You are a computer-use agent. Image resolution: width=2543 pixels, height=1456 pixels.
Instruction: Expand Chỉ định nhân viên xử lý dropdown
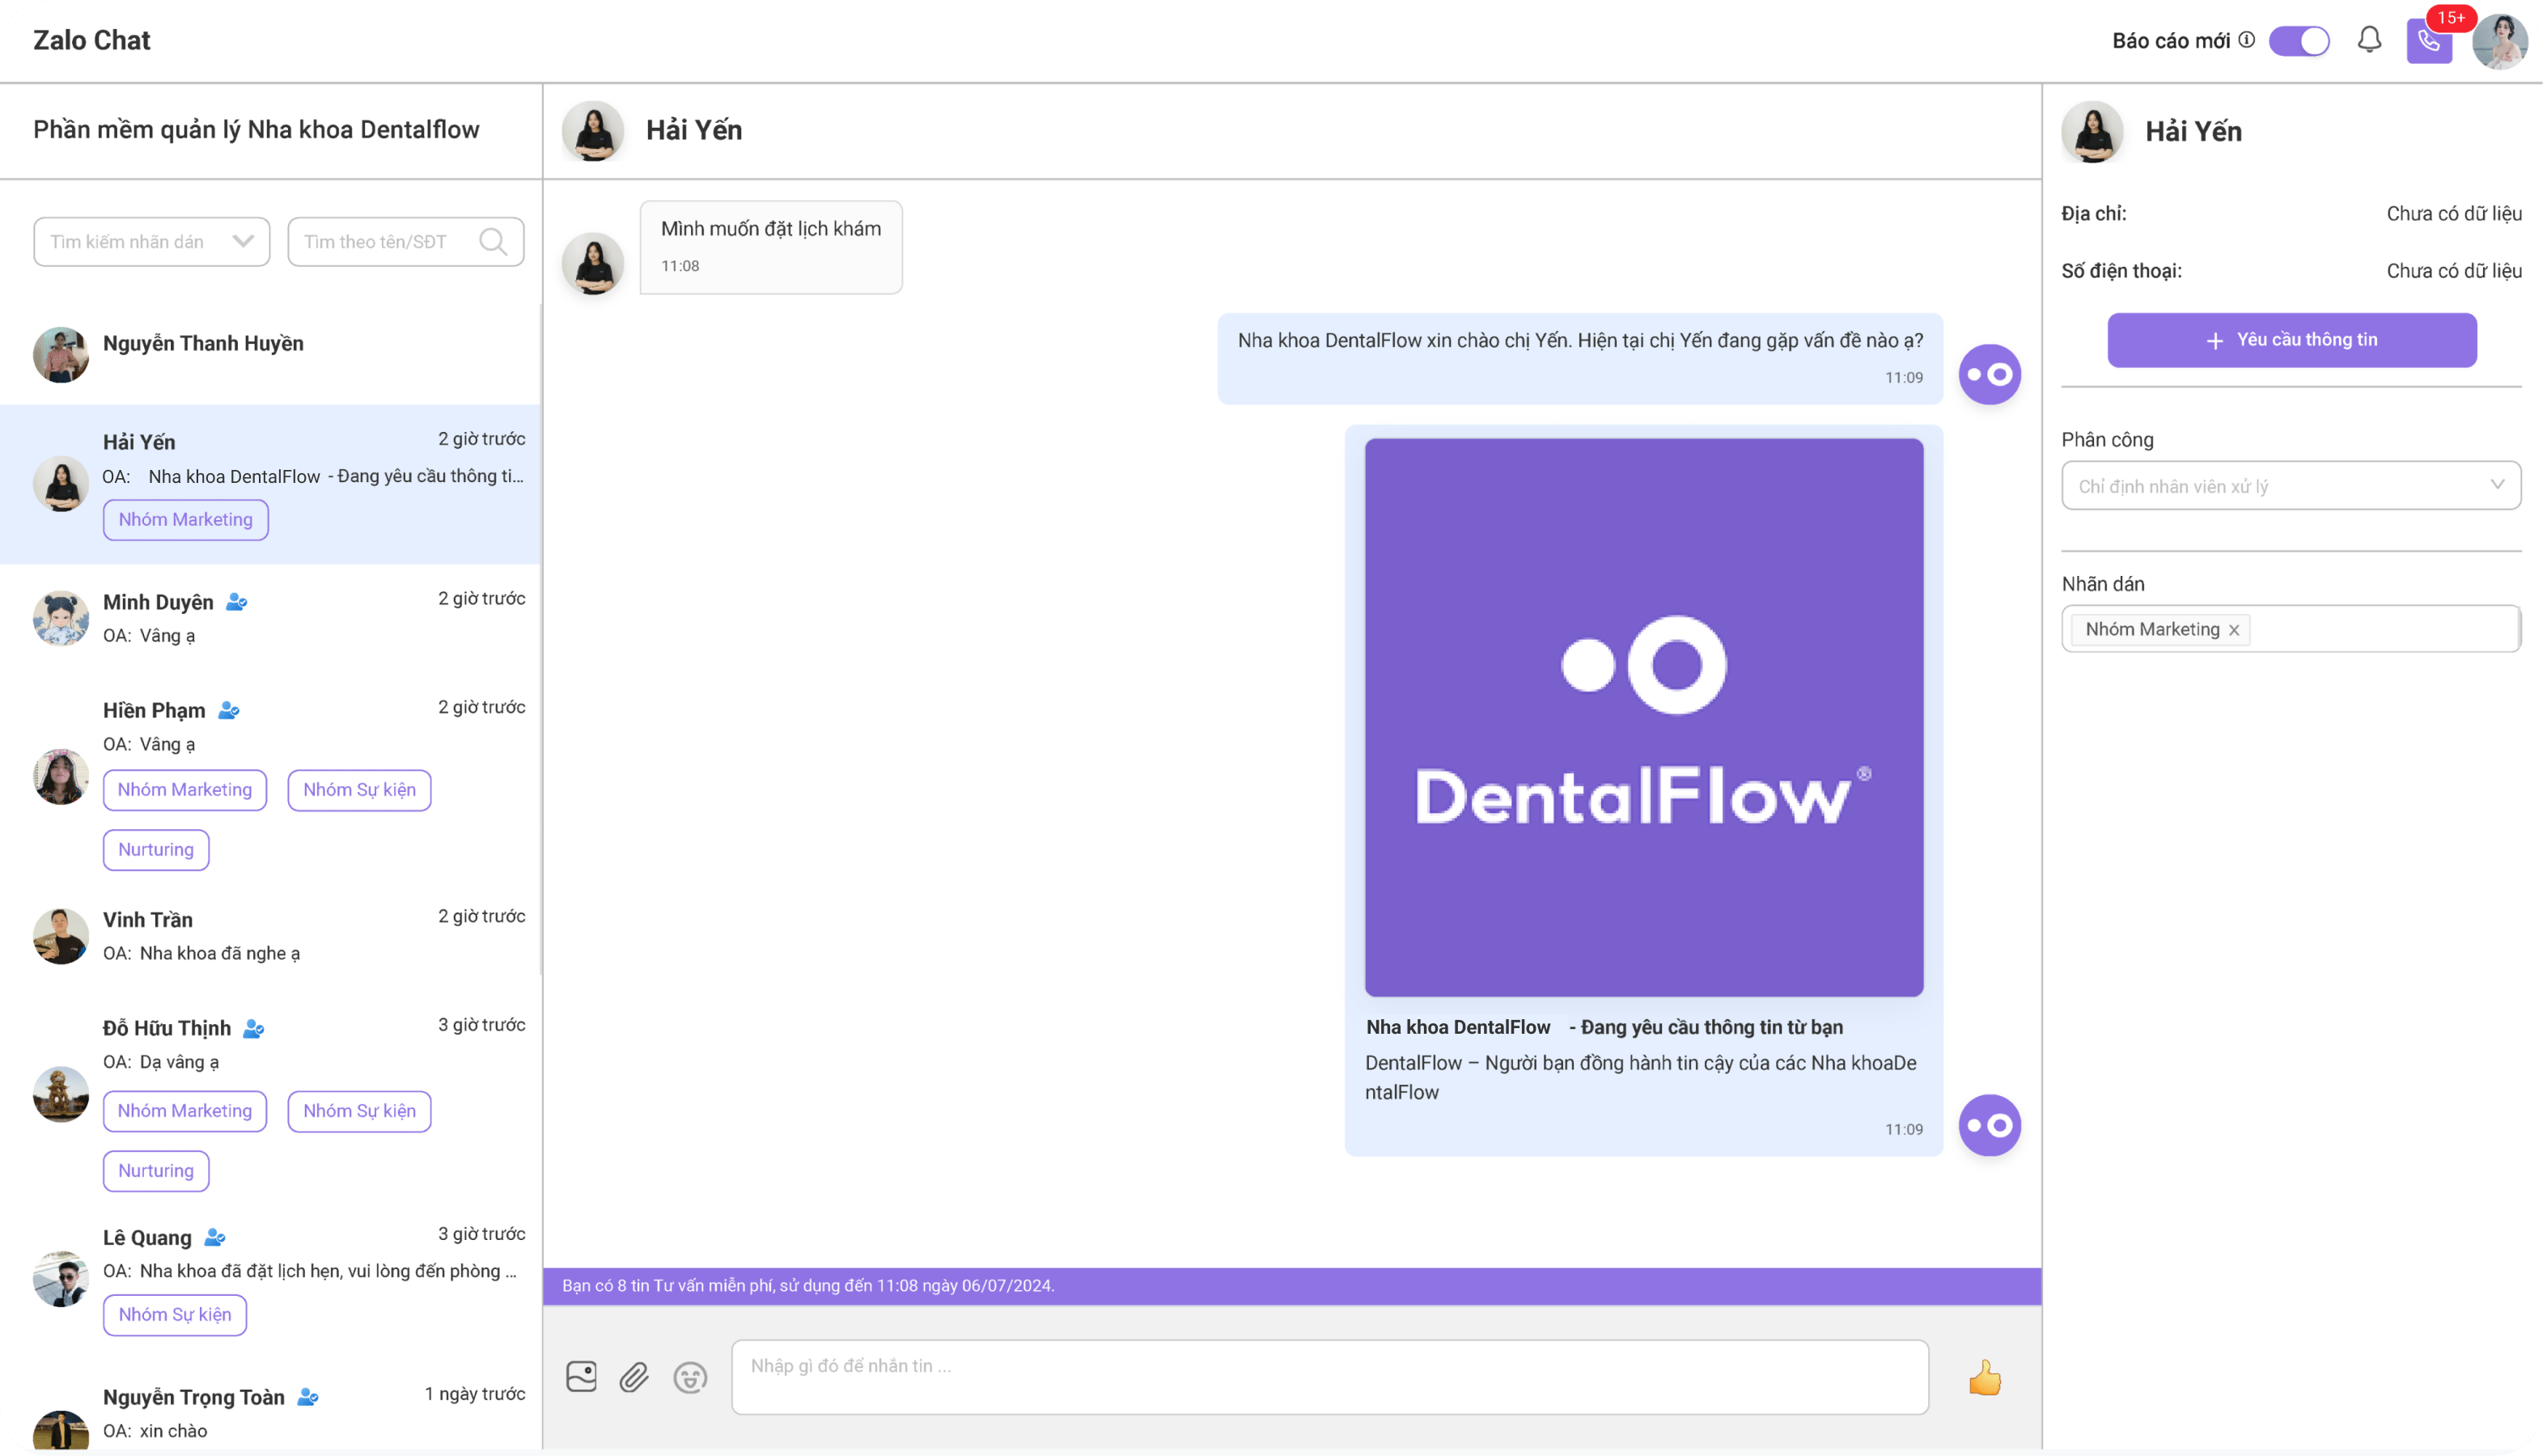[2290, 485]
